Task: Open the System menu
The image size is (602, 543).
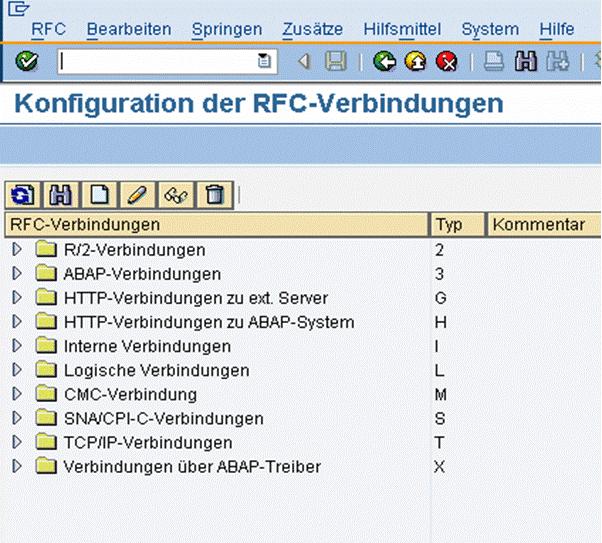Action: click(490, 29)
